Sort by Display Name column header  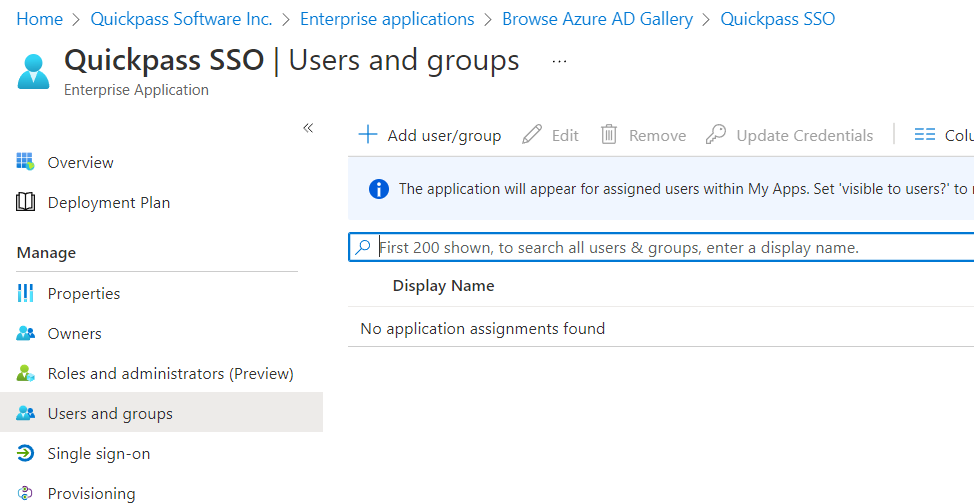pos(444,286)
